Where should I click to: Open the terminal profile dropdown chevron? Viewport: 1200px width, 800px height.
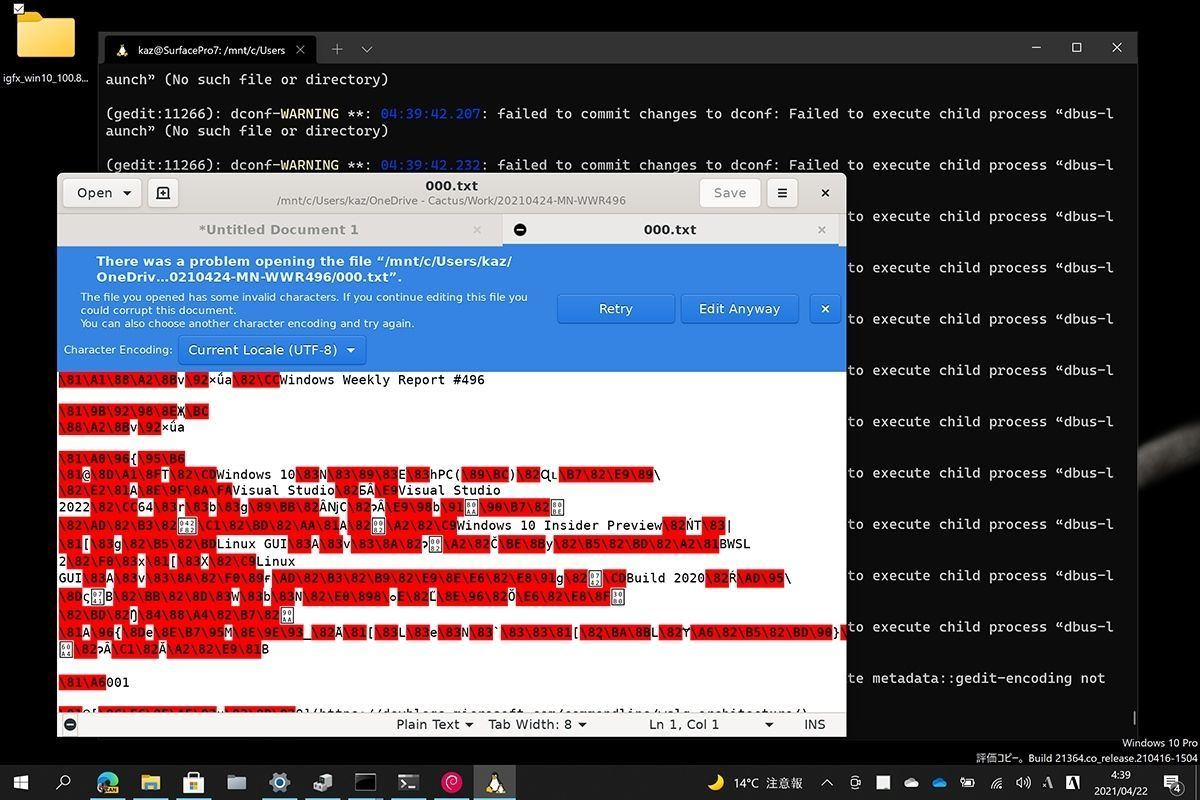point(367,49)
